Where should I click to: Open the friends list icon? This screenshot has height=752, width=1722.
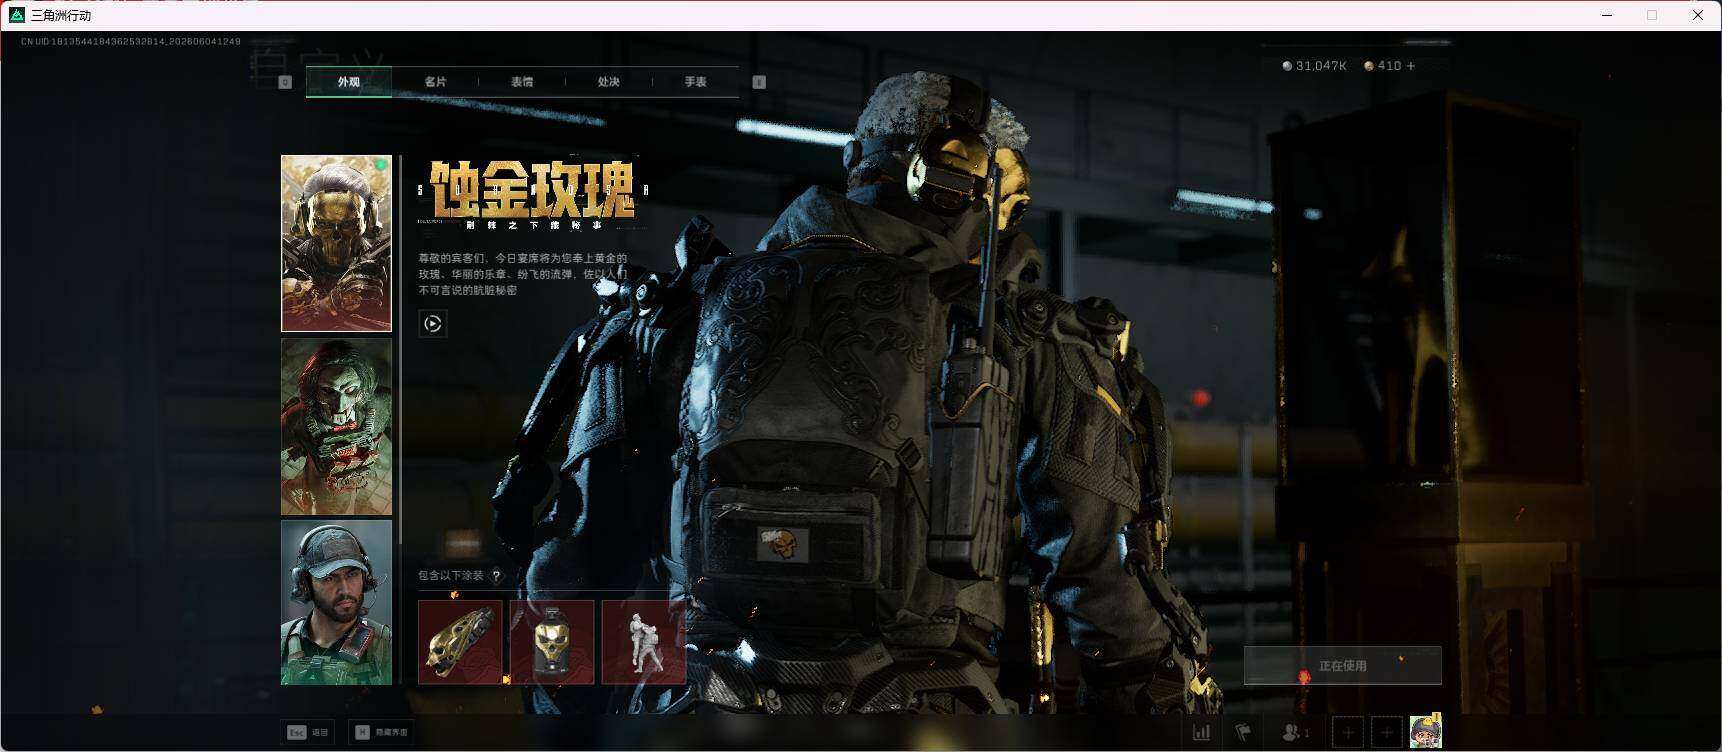(1295, 732)
